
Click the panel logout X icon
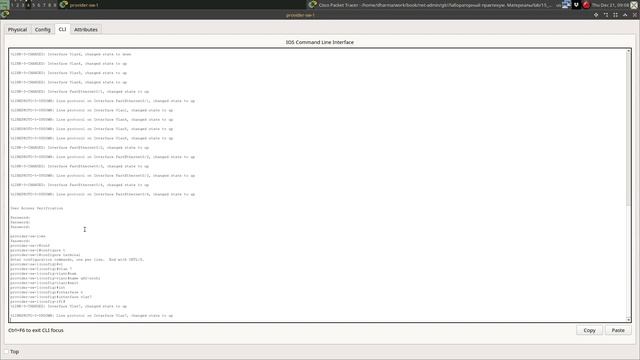coord(634,5)
